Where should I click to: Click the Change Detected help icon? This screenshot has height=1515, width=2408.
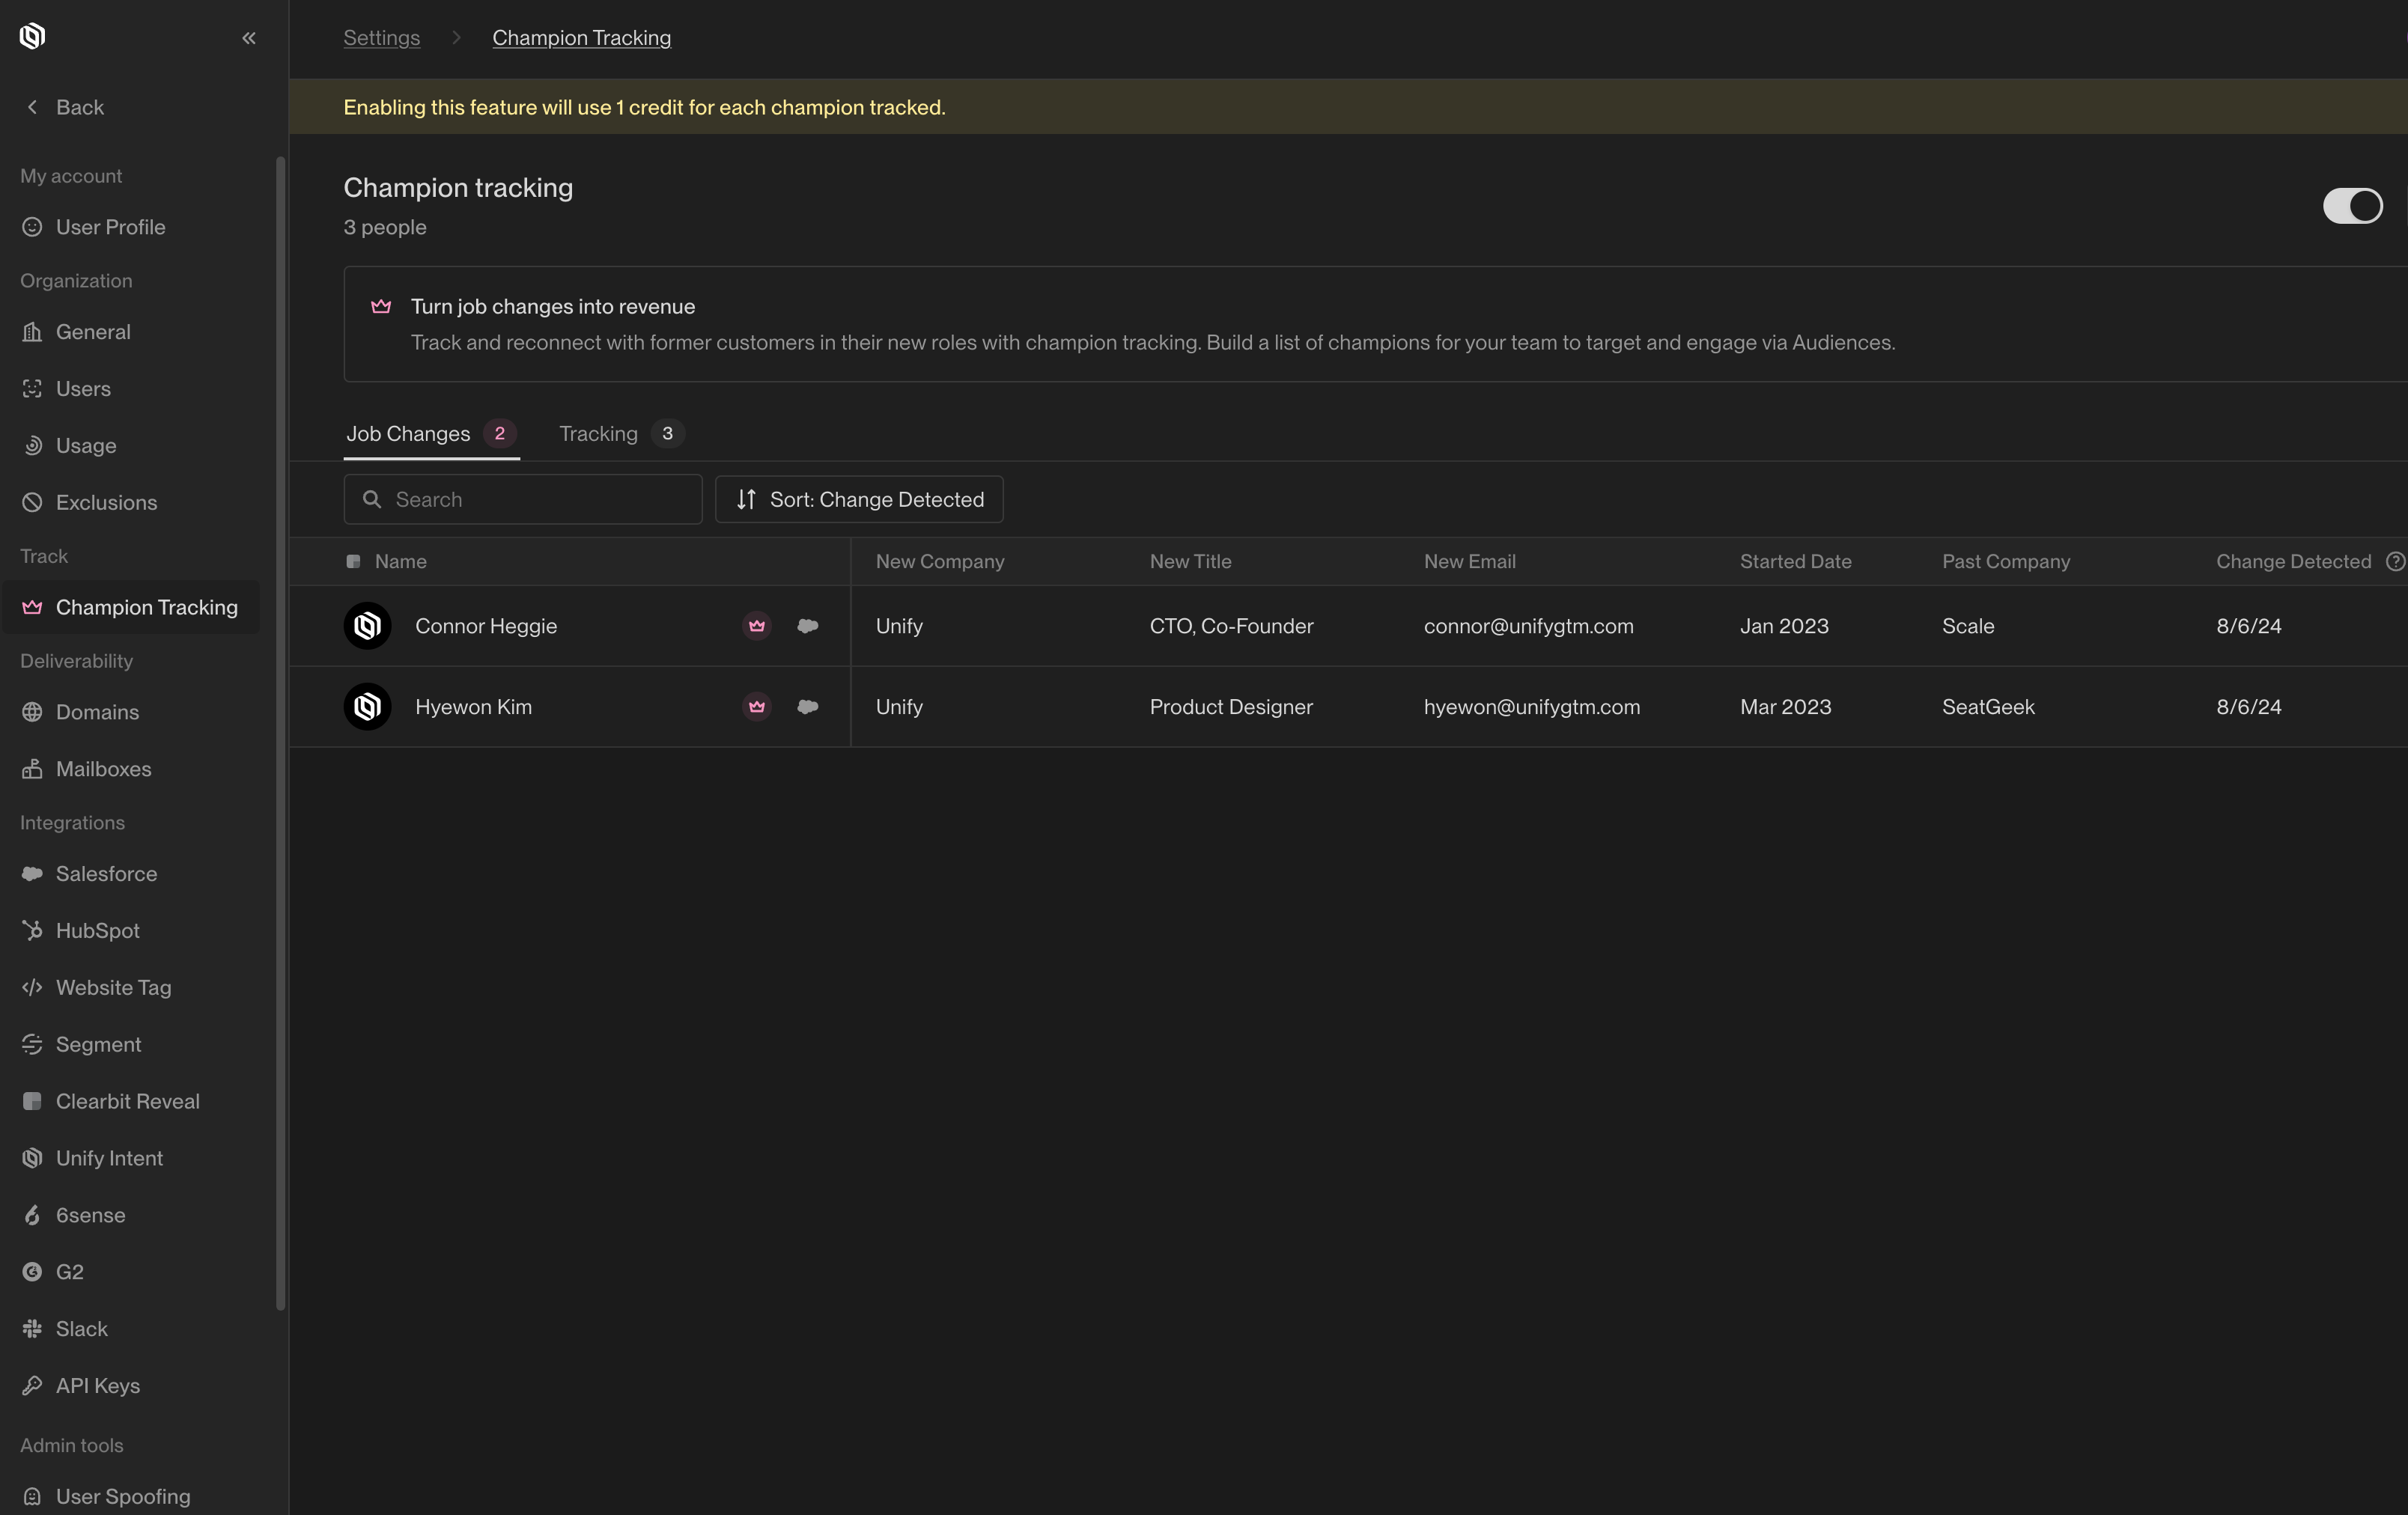tap(2395, 562)
